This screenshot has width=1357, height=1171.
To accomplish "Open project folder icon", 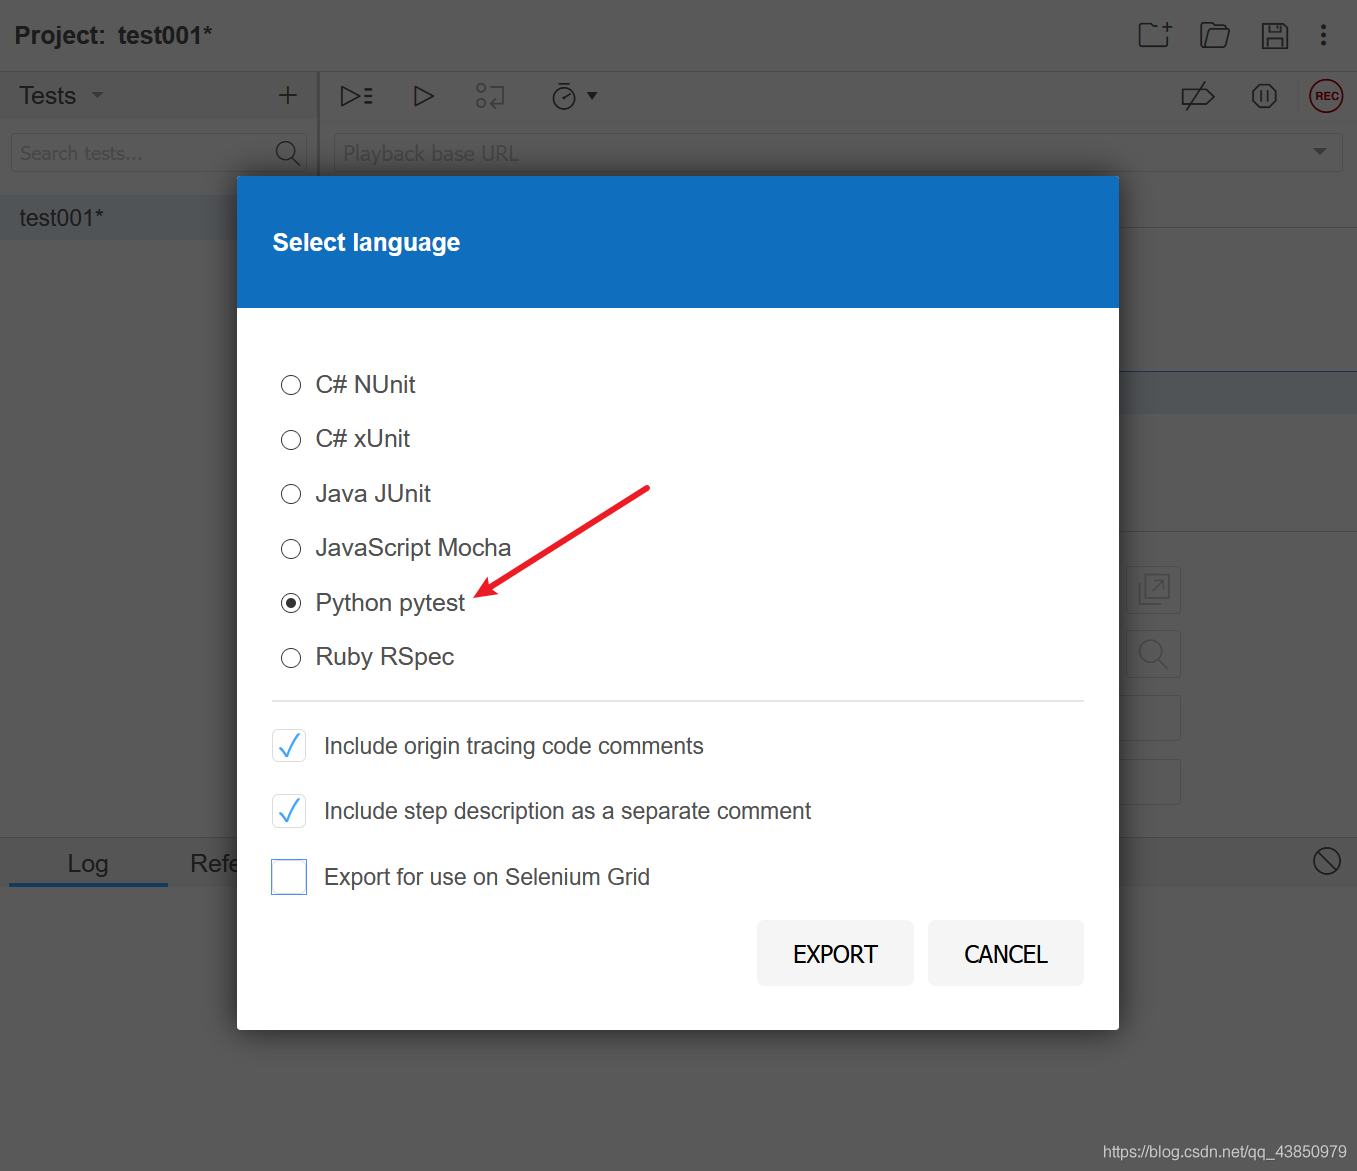I will pyautogui.click(x=1214, y=35).
